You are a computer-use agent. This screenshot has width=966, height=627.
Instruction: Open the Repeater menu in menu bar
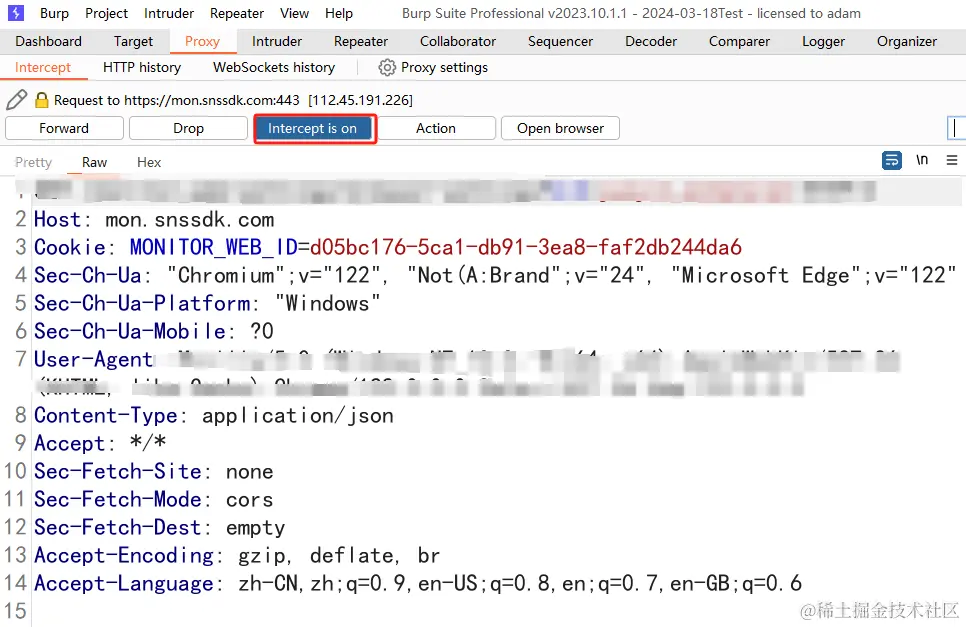click(x=237, y=13)
